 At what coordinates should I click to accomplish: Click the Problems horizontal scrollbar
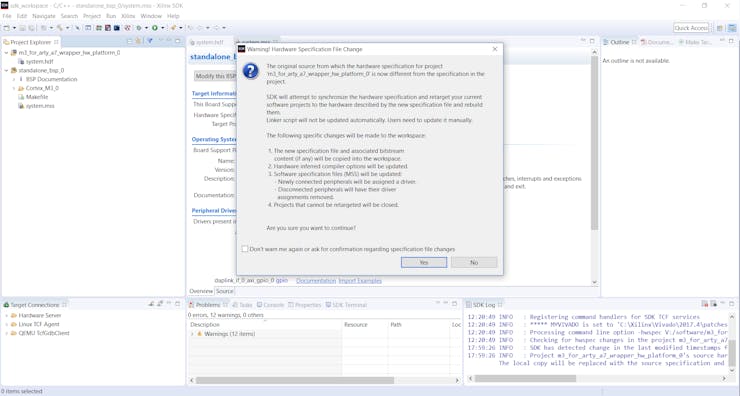coord(294,380)
